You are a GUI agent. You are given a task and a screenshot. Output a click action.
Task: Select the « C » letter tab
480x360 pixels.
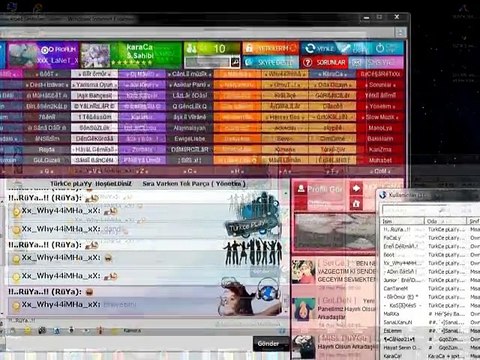pyautogui.click(x=189, y=171)
